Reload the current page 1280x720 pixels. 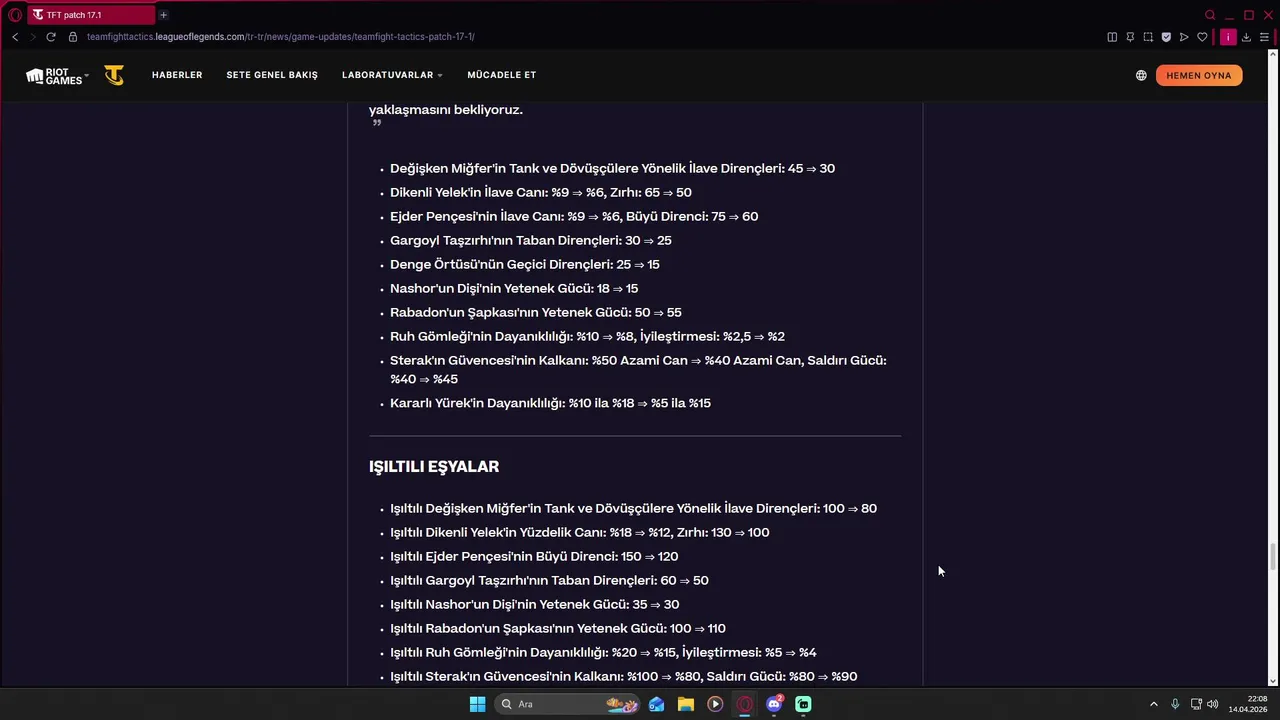click(51, 37)
